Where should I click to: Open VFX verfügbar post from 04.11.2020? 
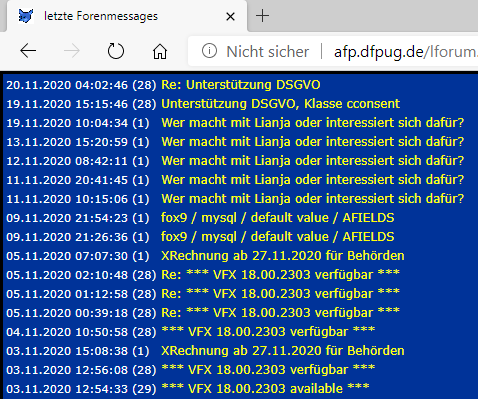pos(268,332)
